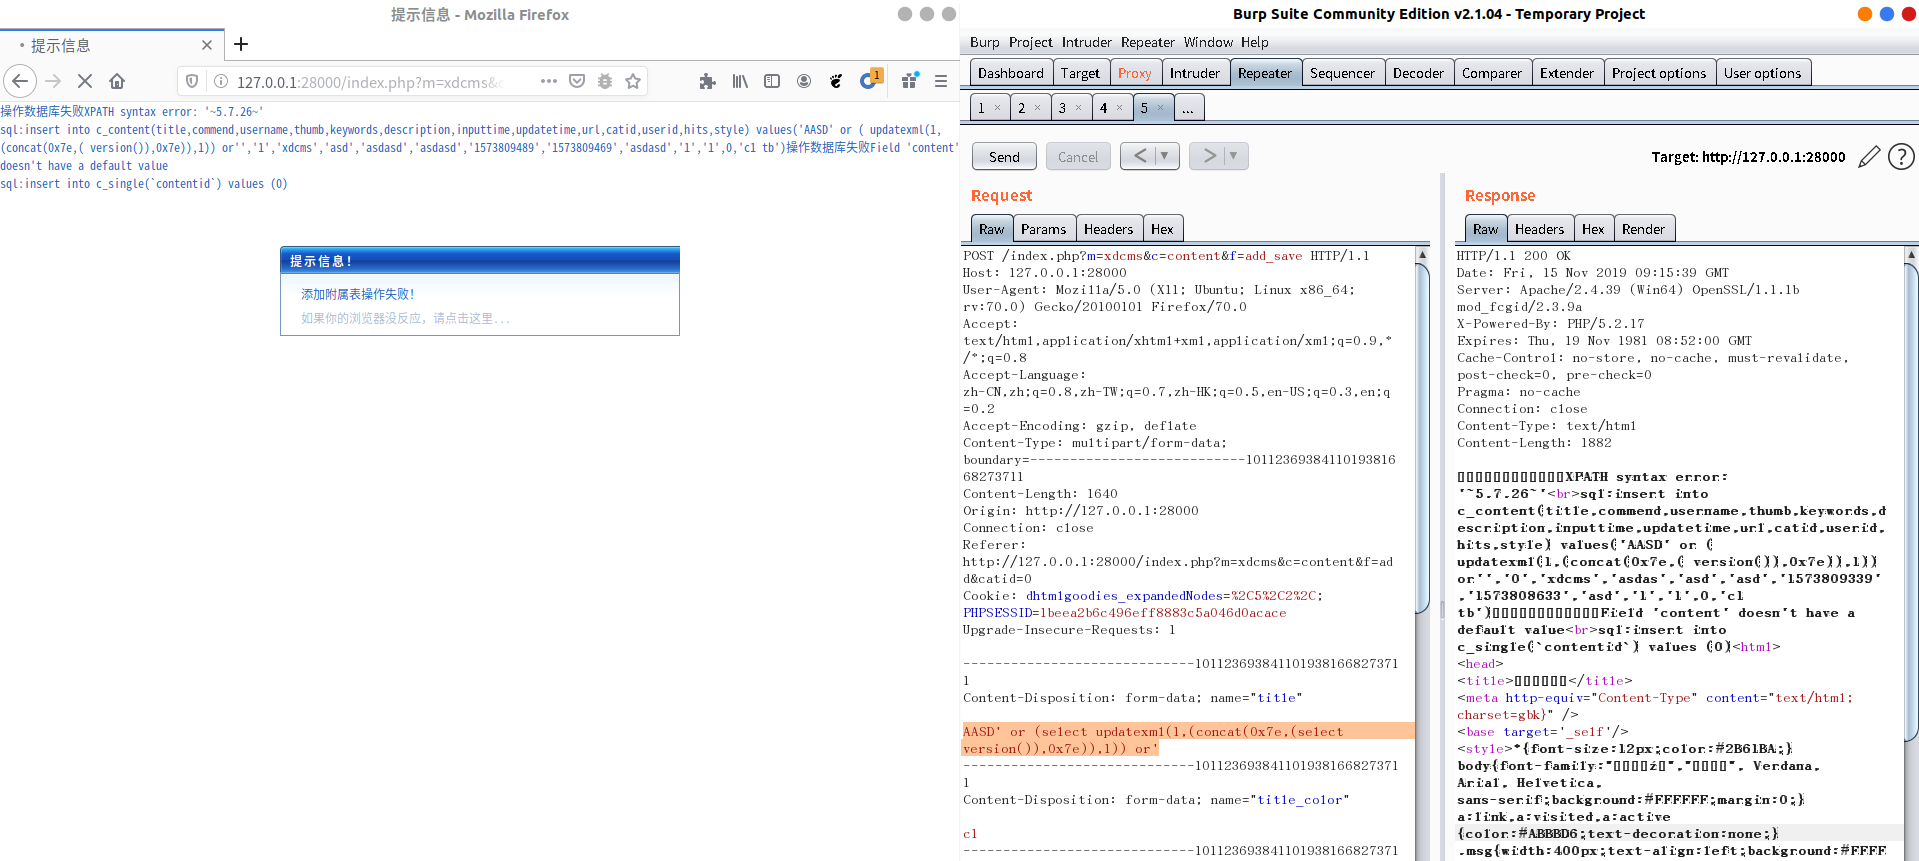Switch to Intruder tool tab
Image resolution: width=1919 pixels, height=861 pixels.
coord(1194,73)
